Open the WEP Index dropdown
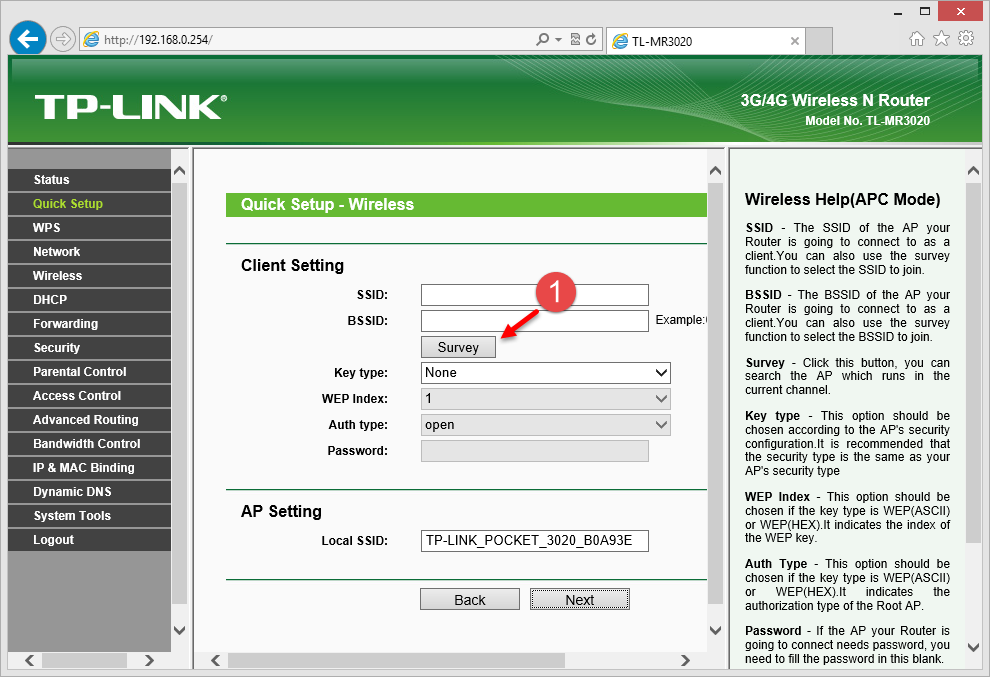Screen dimensions: 990x677 546,398
